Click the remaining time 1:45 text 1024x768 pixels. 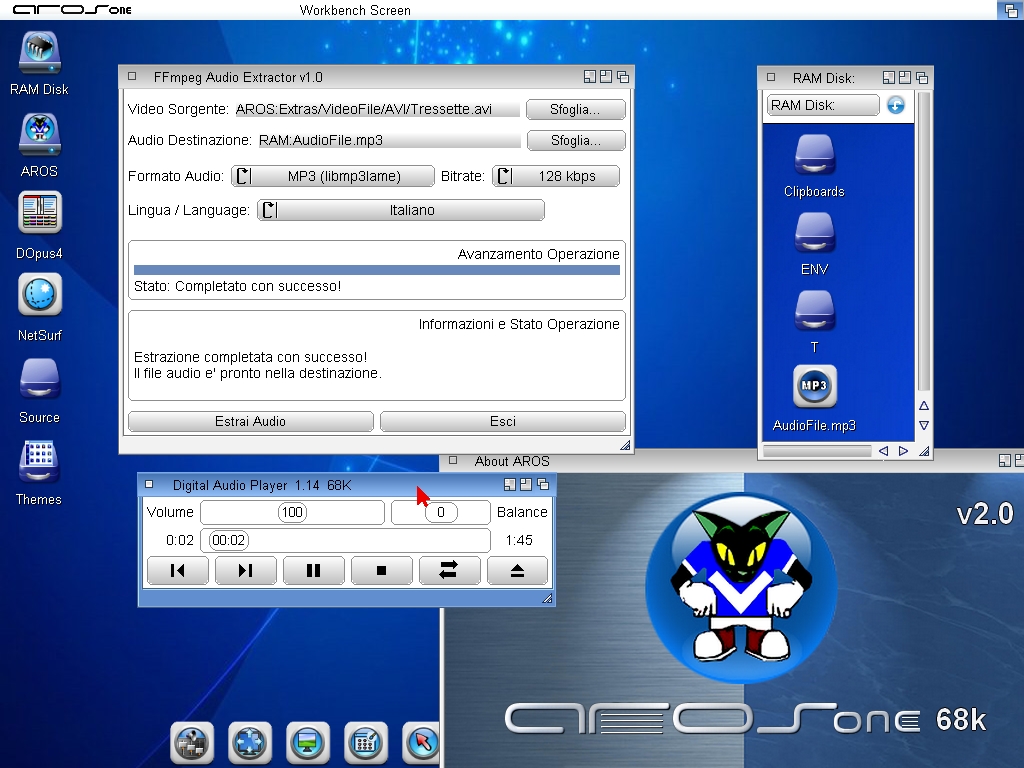coord(519,541)
